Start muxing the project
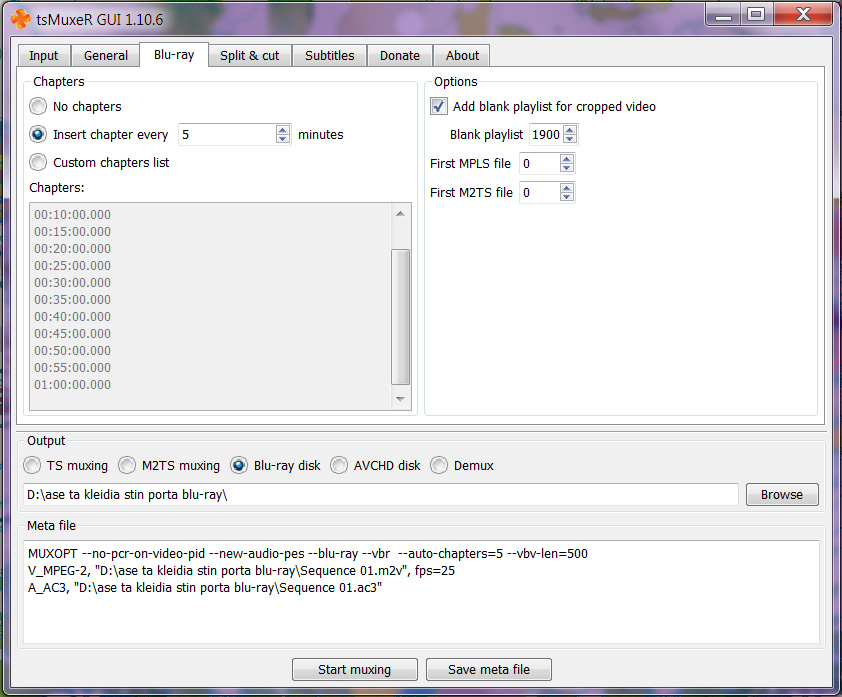Image resolution: width=842 pixels, height=697 pixels. pyautogui.click(x=354, y=670)
